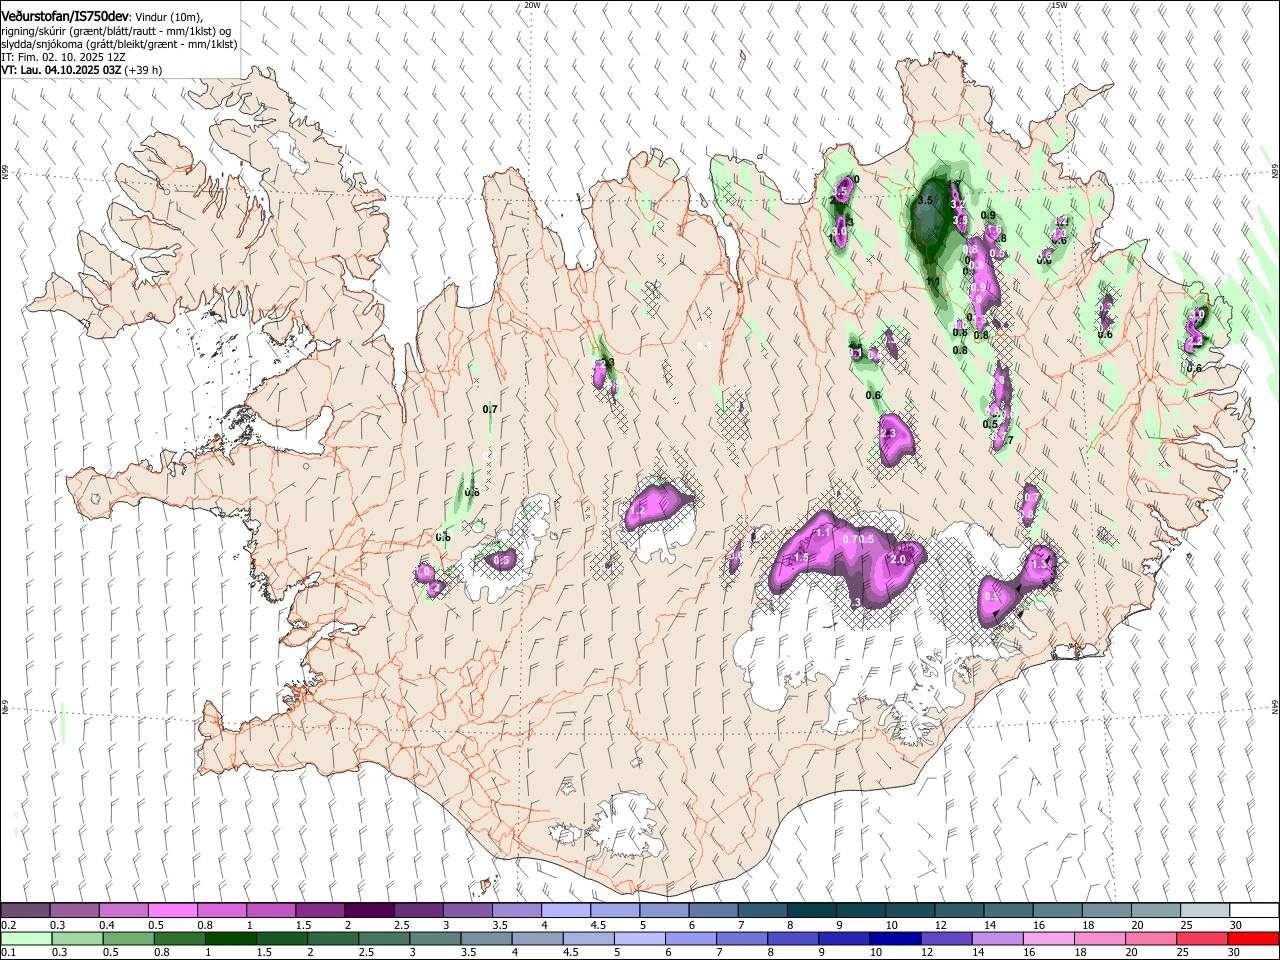Click the 1.2 value on the pink snow patch
This screenshot has width=1280, height=960.
[638, 510]
